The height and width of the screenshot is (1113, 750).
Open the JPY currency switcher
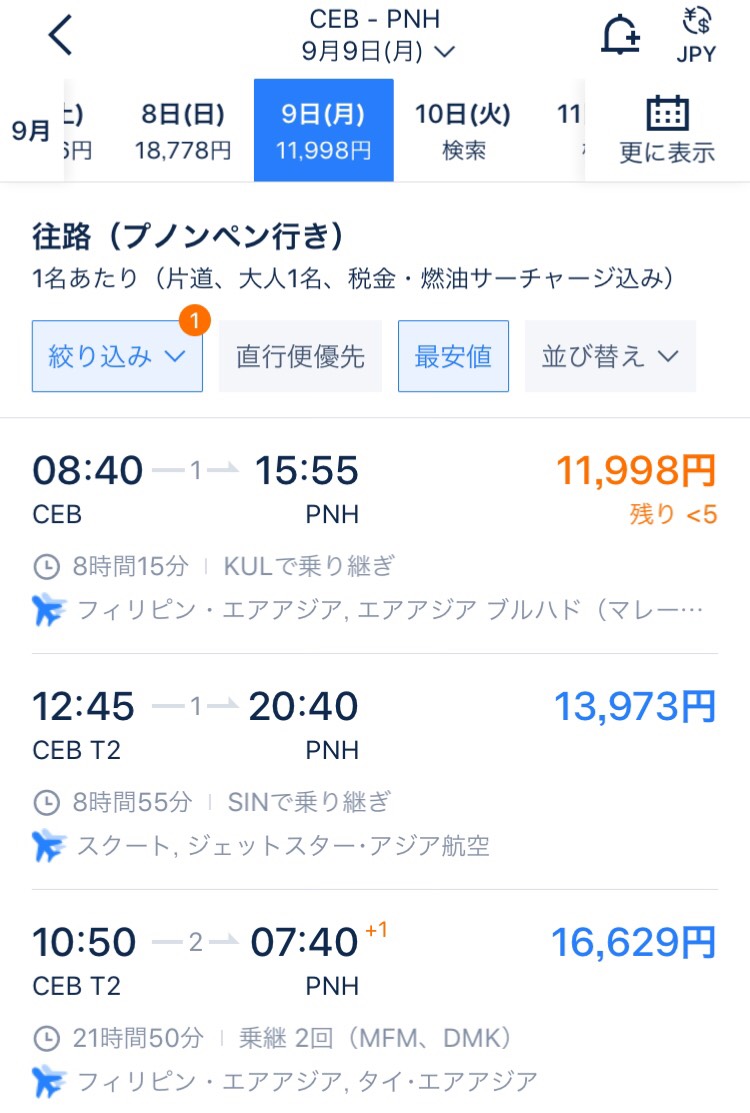(x=696, y=36)
